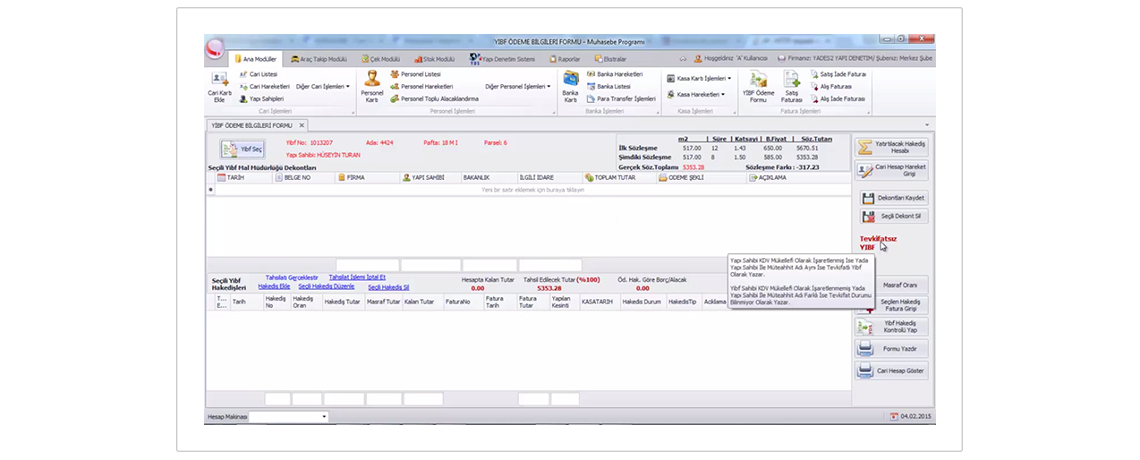The image size is (1140, 460).
Task: Print the form with Formu Yazdır
Action: [892, 348]
